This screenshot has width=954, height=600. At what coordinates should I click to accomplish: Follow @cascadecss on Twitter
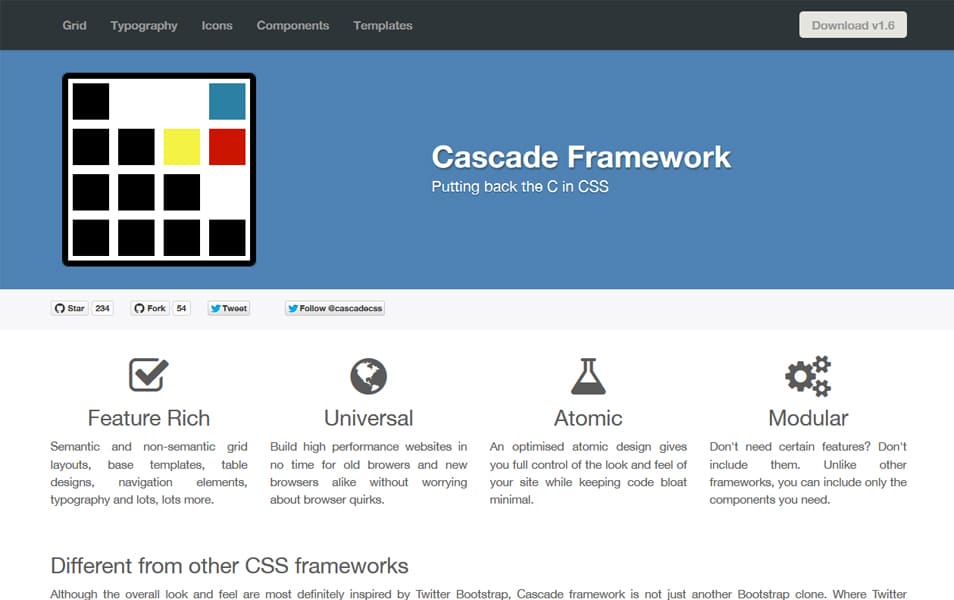[335, 309]
